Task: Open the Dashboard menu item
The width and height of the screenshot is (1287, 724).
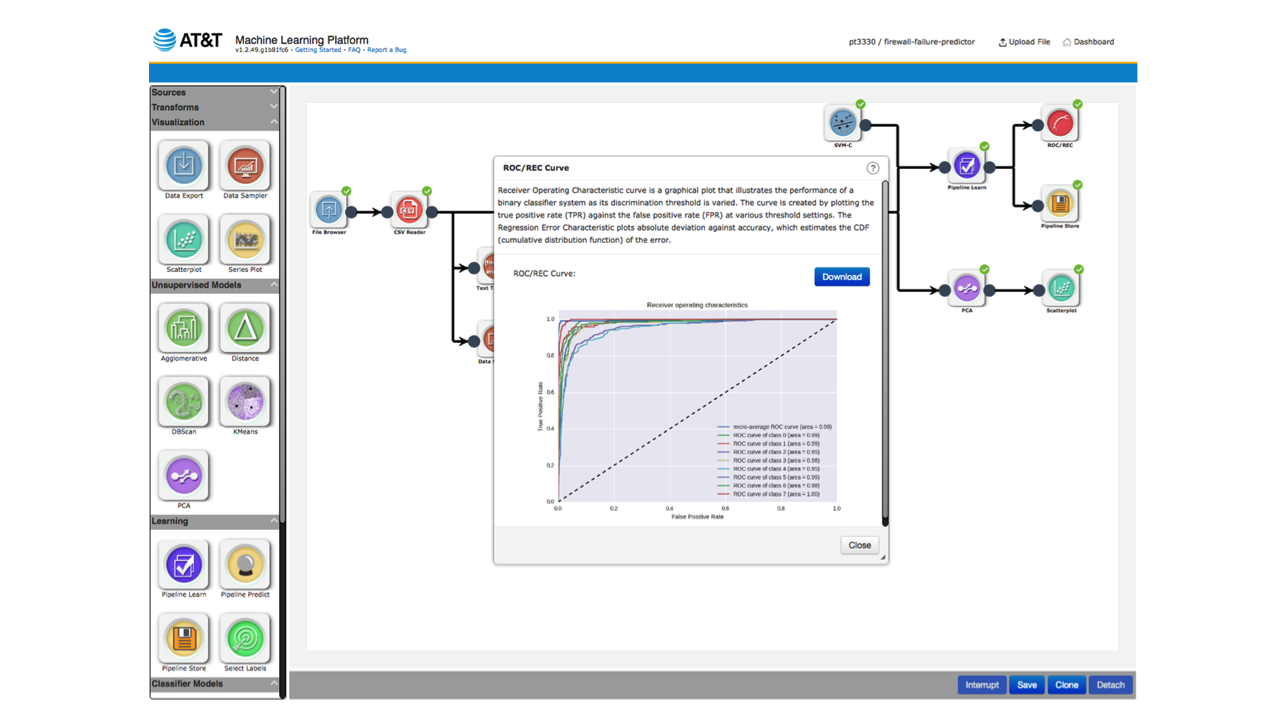Action: [x=1088, y=42]
